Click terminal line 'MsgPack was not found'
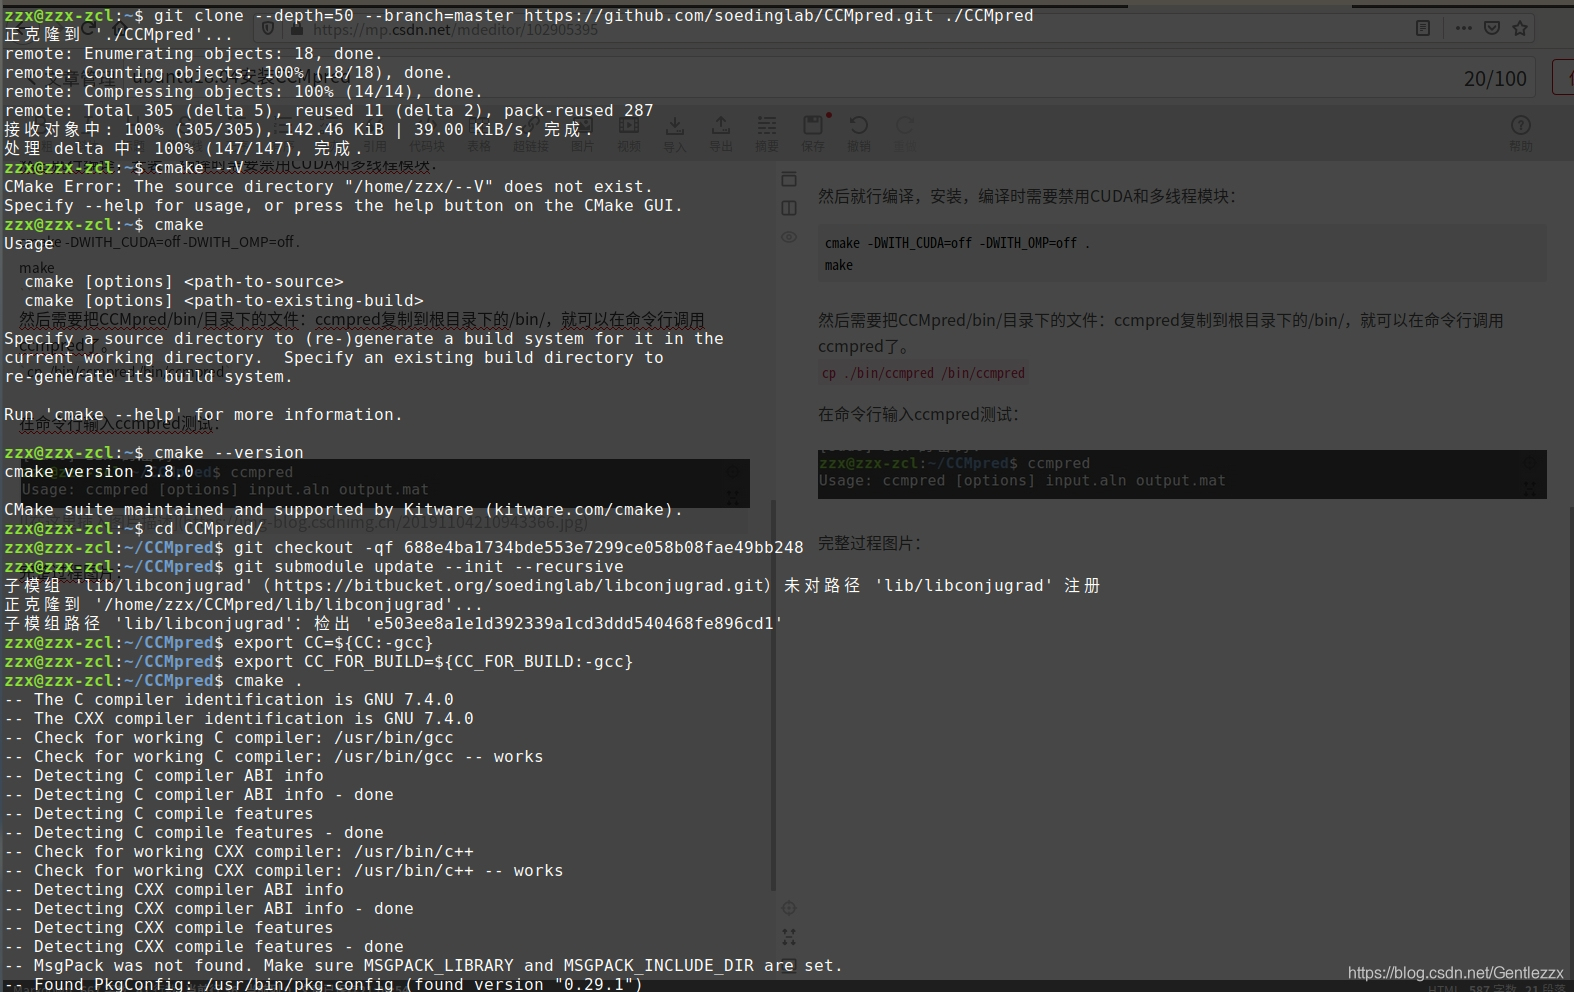The image size is (1574, 992). click(424, 966)
